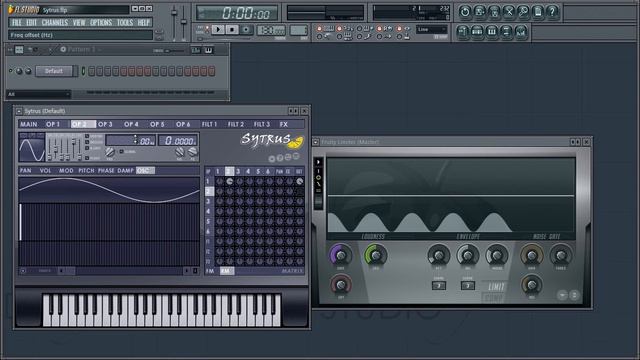Open the HELP menu

pyautogui.click(x=143, y=22)
